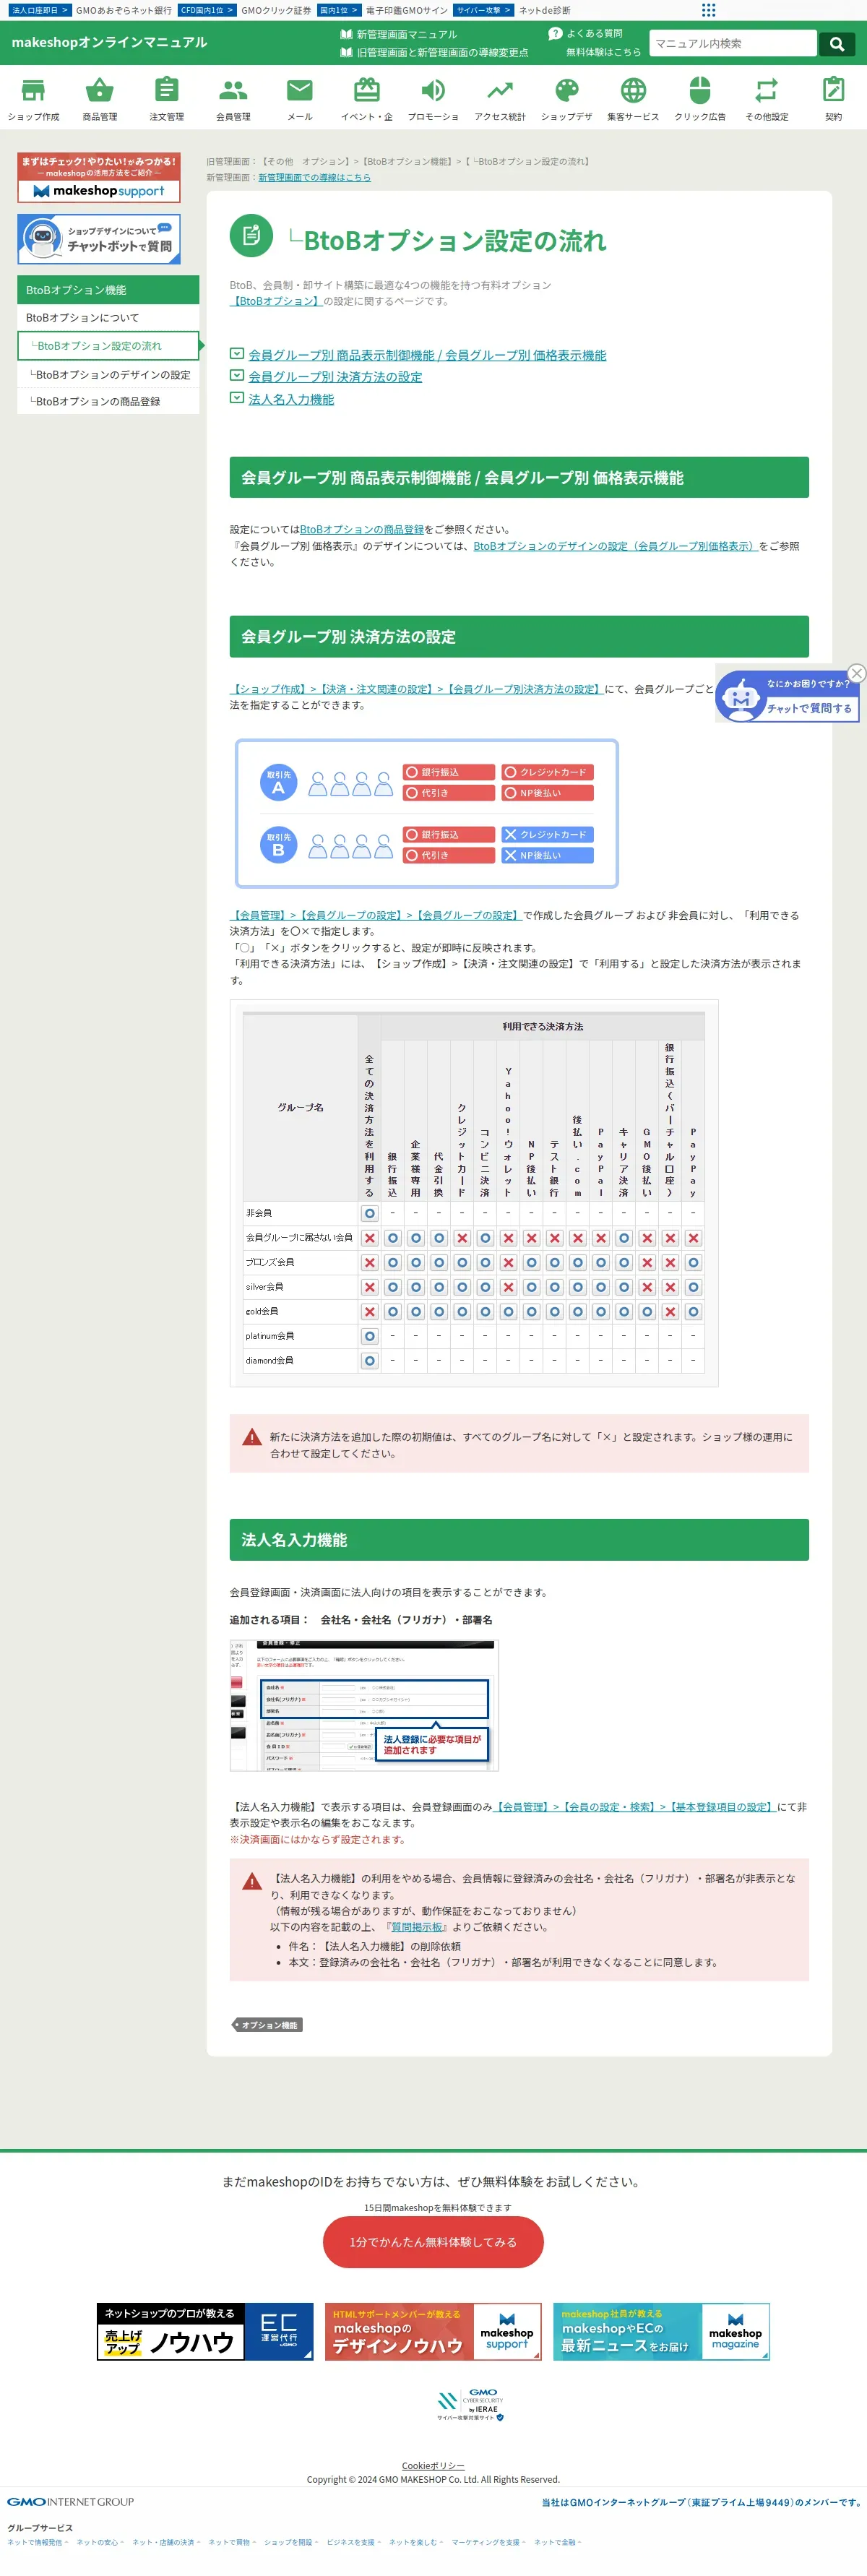Toggle gold会員 all-payments X
The height and width of the screenshot is (2576, 867).
pos(369,1311)
